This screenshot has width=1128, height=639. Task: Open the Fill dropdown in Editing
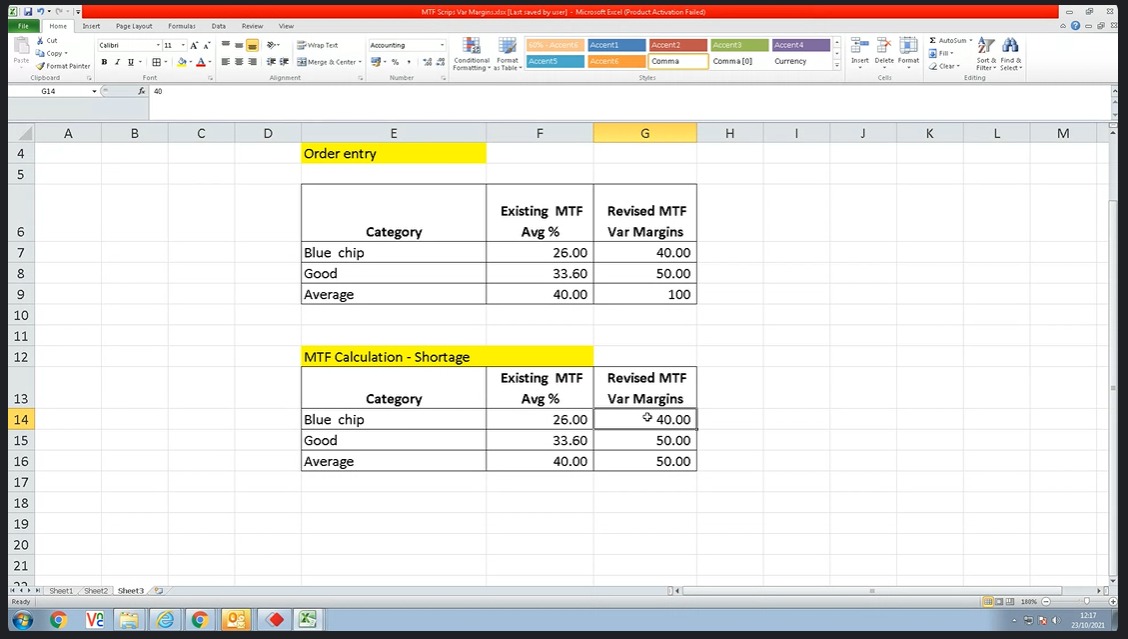[x=941, y=53]
